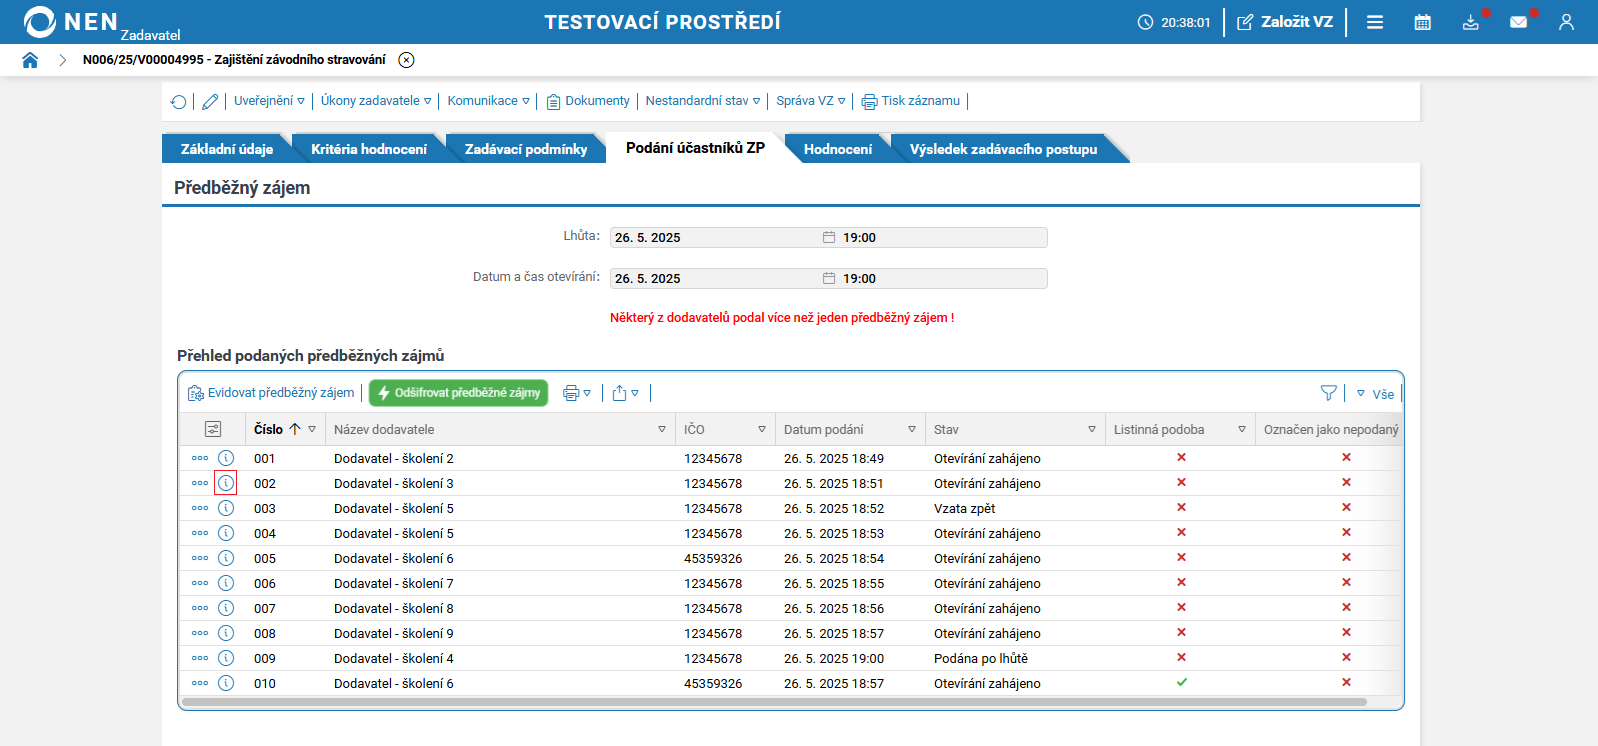Close the N006/25/V00004995 record tab

pos(406,60)
